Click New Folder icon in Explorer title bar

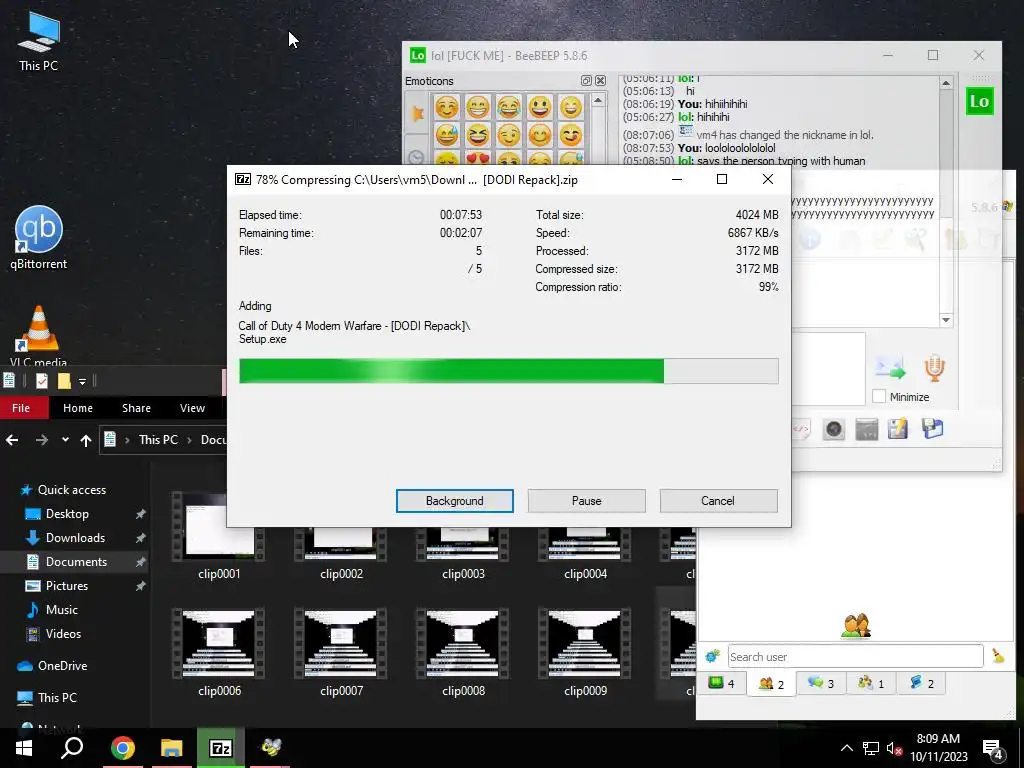coord(63,381)
